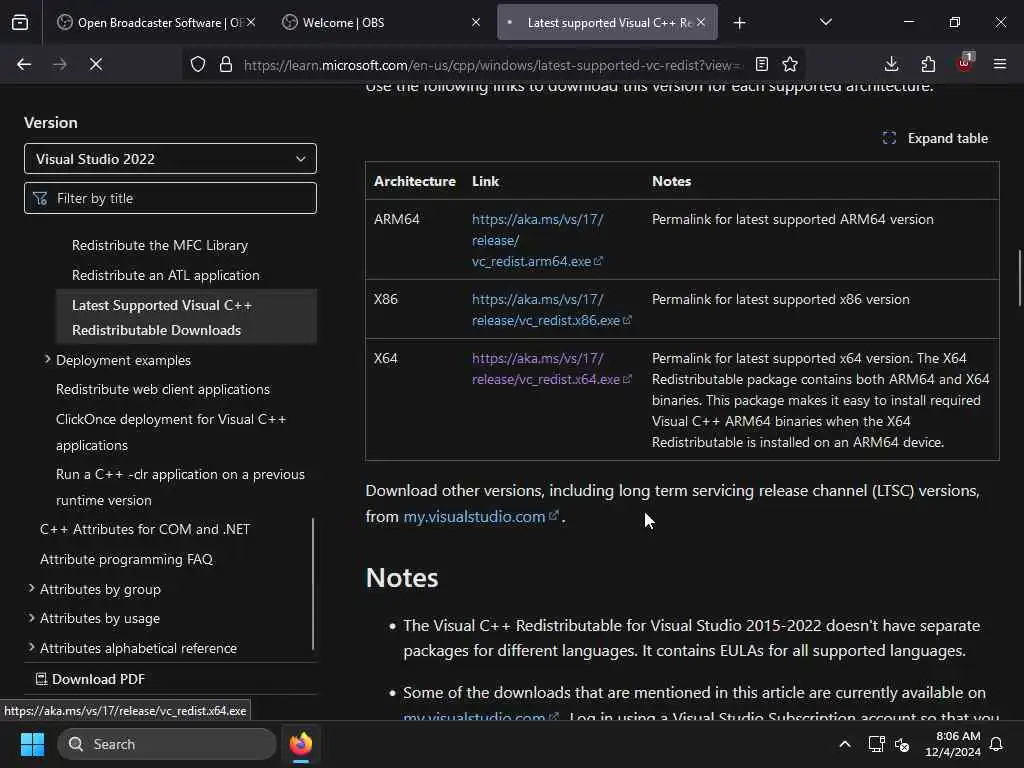This screenshot has width=1024, height=768.
Task: Click the Notes section heading
Action: pyautogui.click(x=402, y=578)
